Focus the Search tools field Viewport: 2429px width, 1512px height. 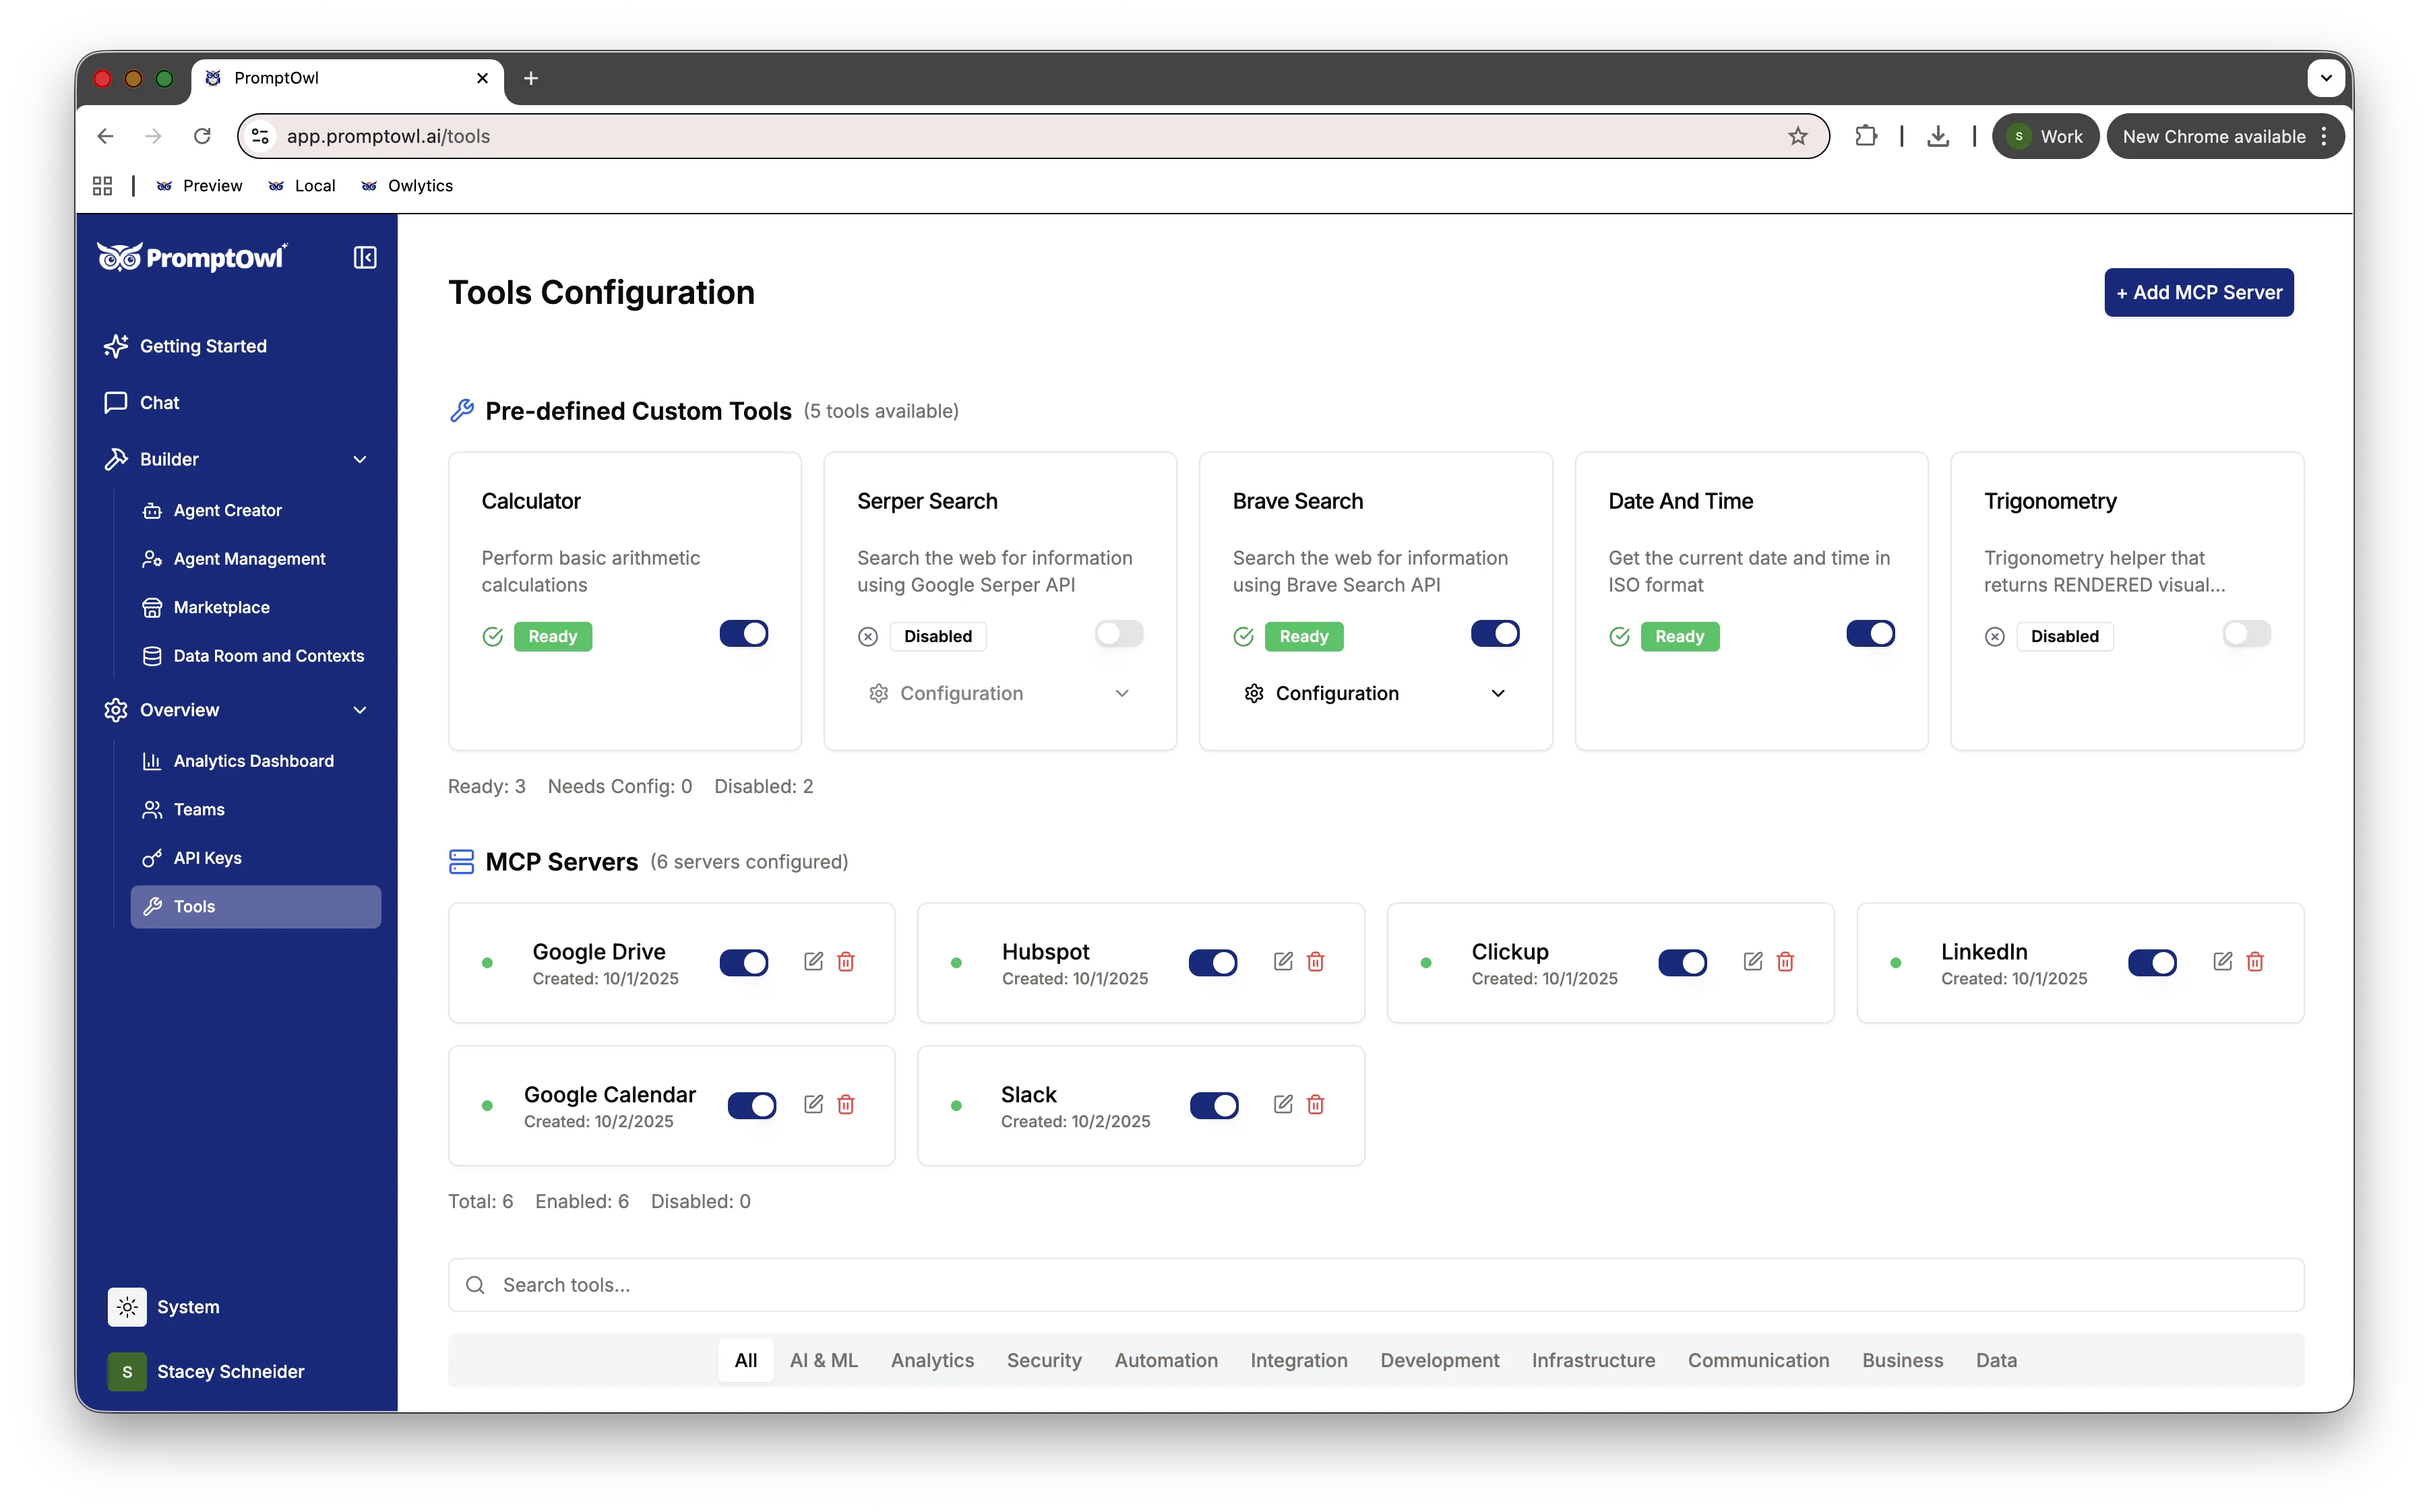1376,1285
